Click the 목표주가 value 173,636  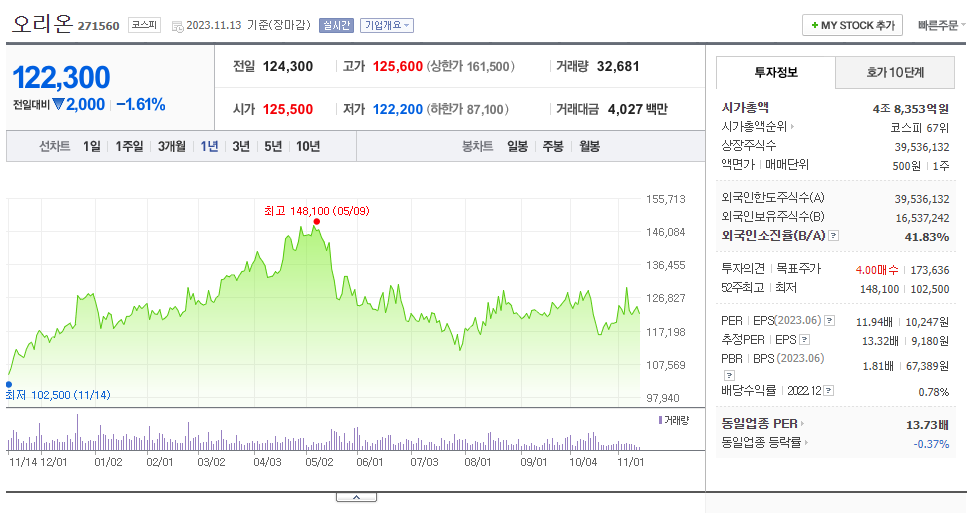click(930, 270)
